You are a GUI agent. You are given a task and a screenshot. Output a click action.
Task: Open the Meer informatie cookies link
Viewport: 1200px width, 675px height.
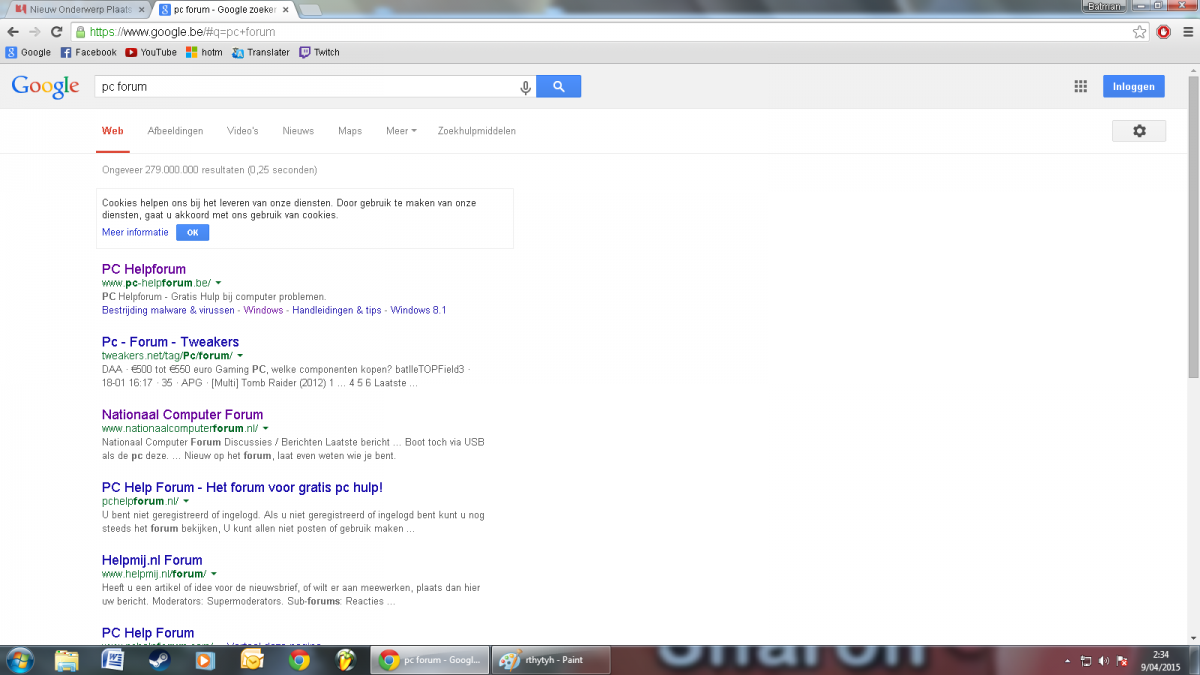[x=135, y=232]
